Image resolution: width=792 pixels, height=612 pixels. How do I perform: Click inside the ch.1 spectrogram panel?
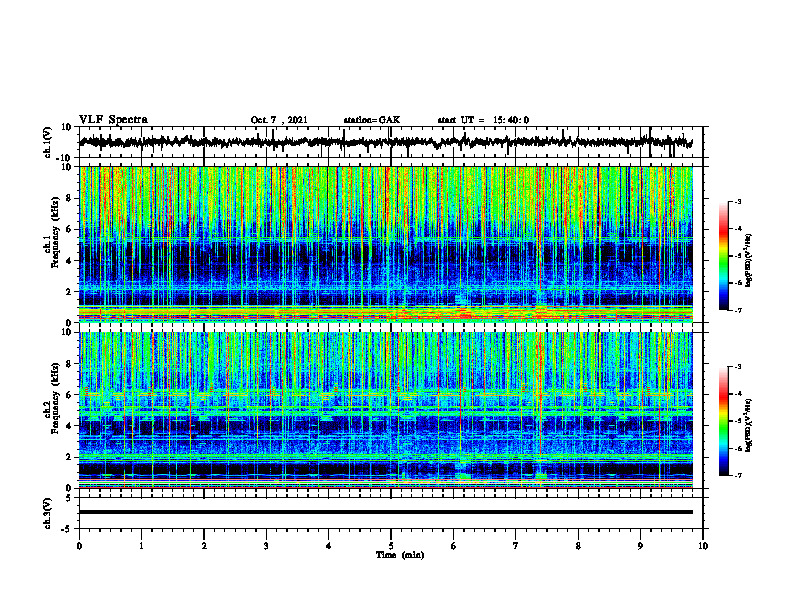pyautogui.click(x=385, y=244)
